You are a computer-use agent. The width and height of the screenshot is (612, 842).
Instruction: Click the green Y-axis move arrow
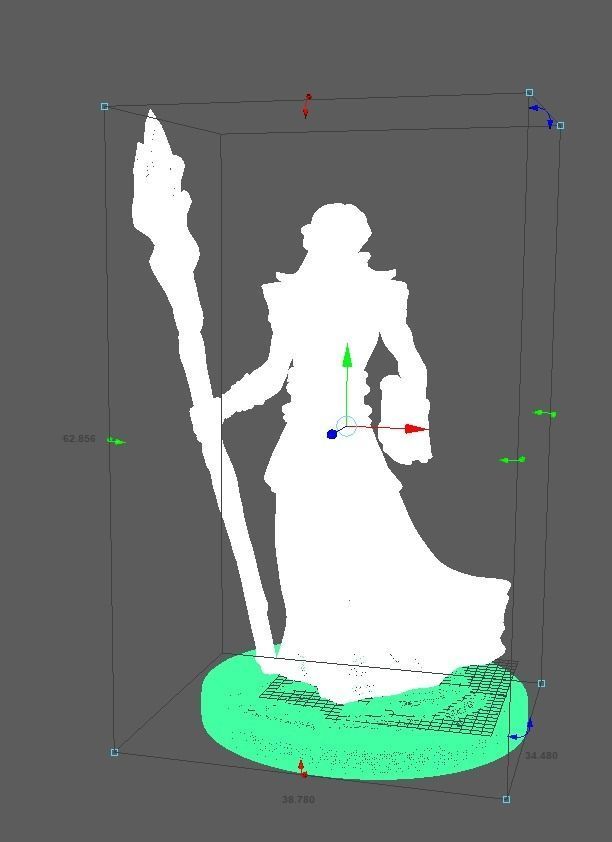347,355
